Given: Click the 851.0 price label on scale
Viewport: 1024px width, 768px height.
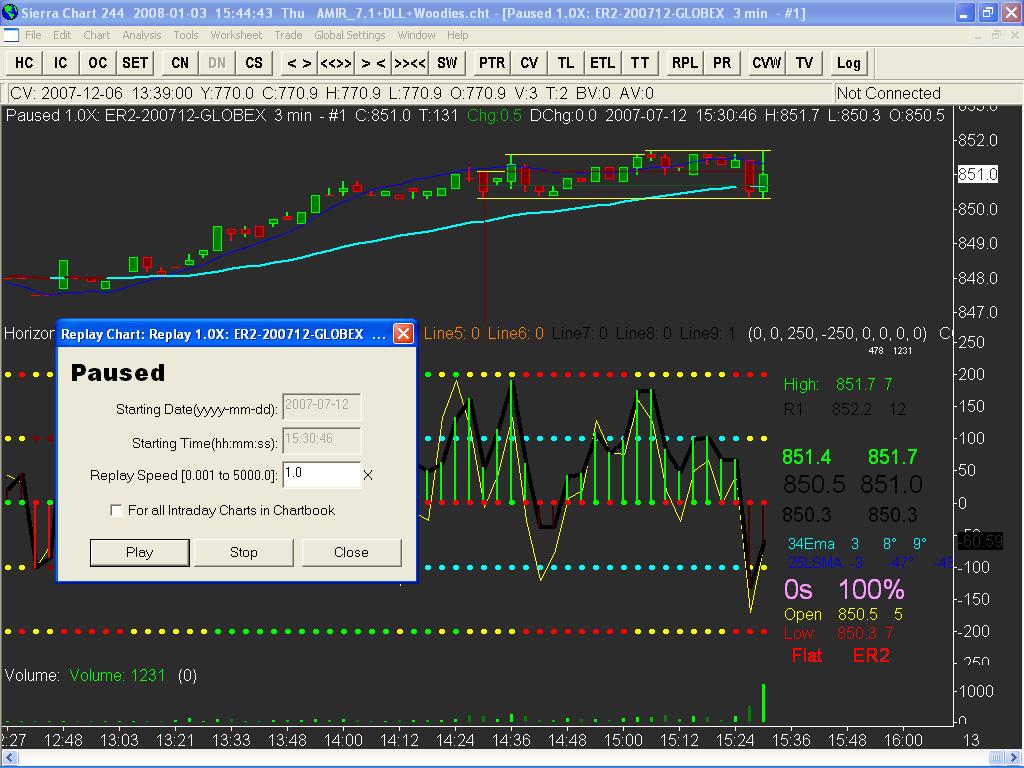Looking at the screenshot, I should point(978,174).
